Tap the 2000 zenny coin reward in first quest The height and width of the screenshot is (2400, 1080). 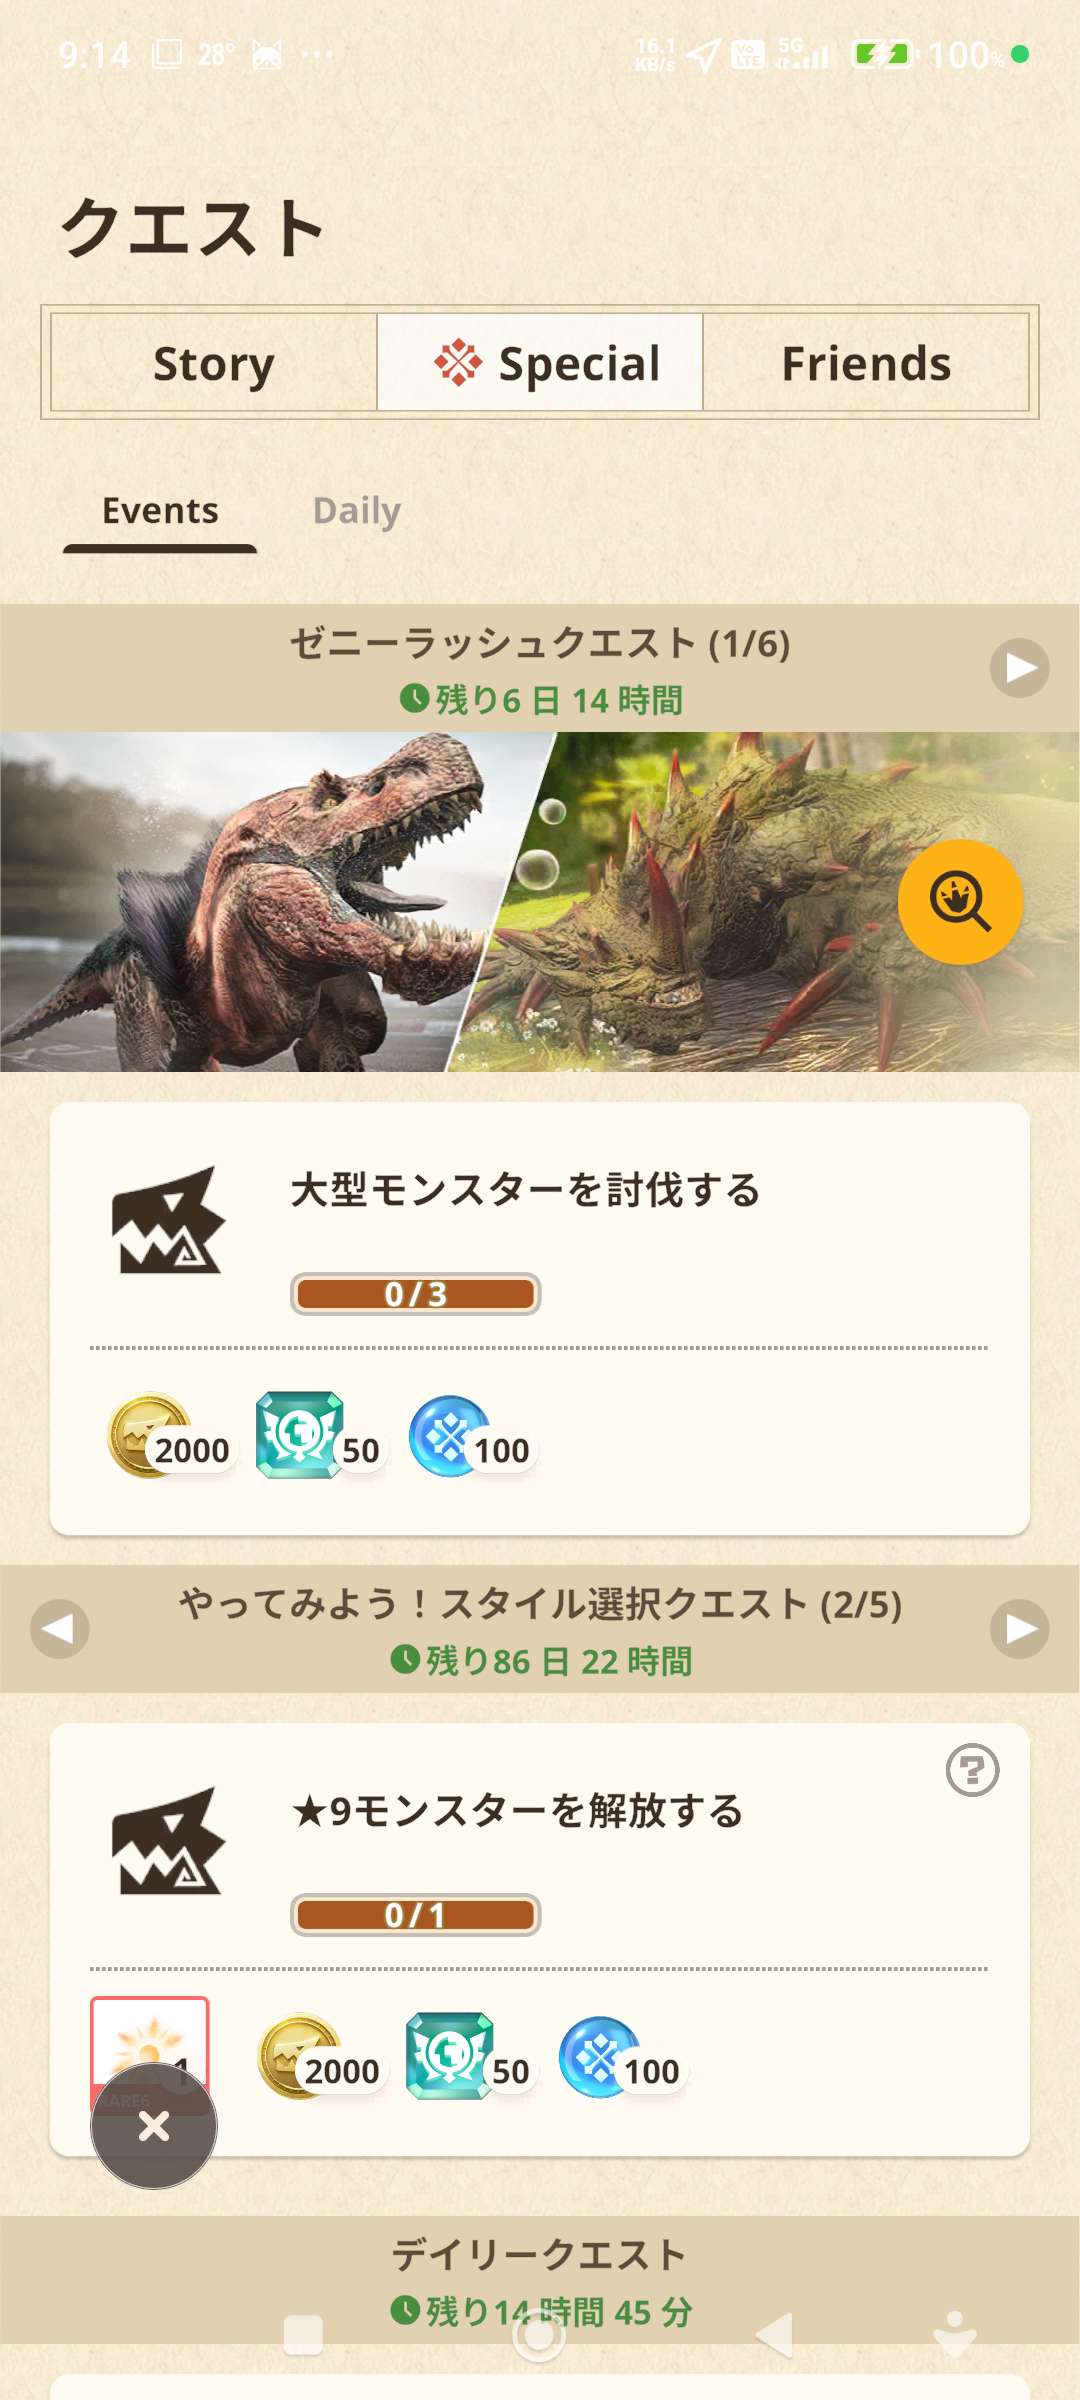(170, 1437)
